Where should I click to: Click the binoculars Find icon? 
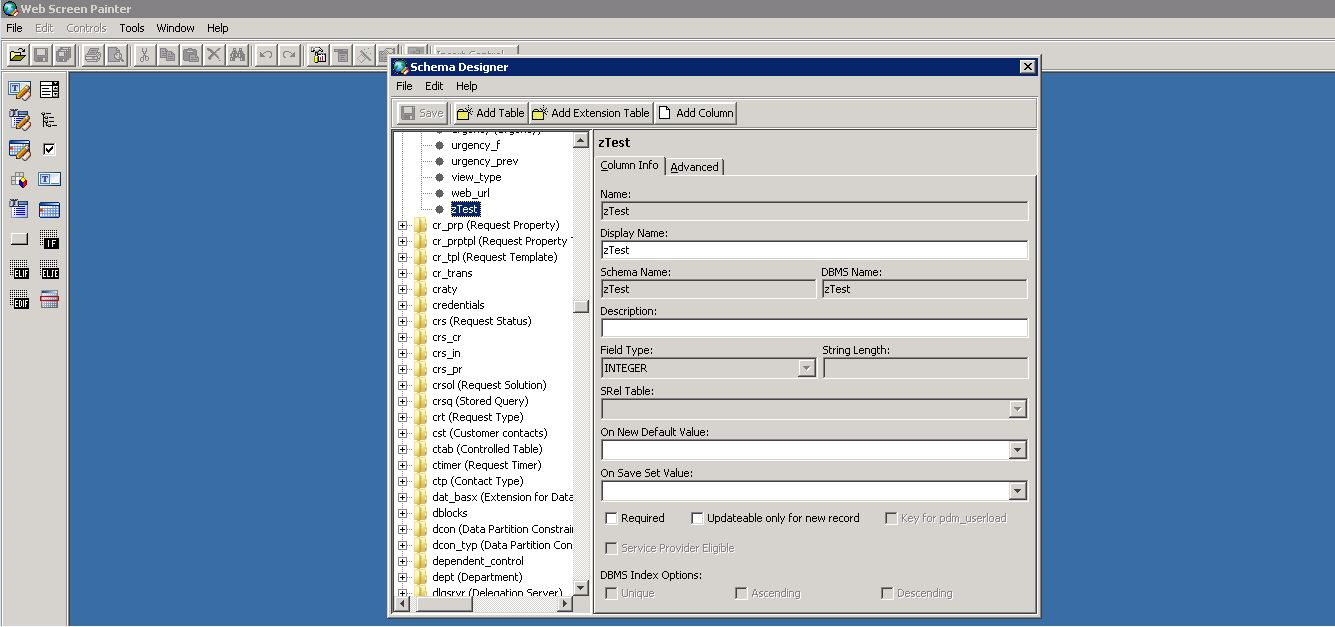pos(238,55)
